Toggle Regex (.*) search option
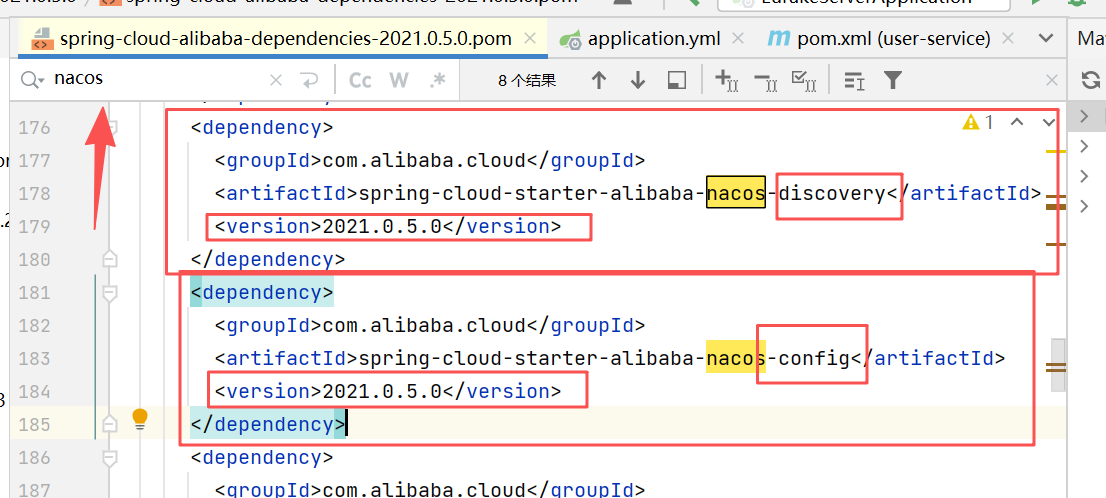Screen dimensions: 1106x498 (x=438, y=80)
